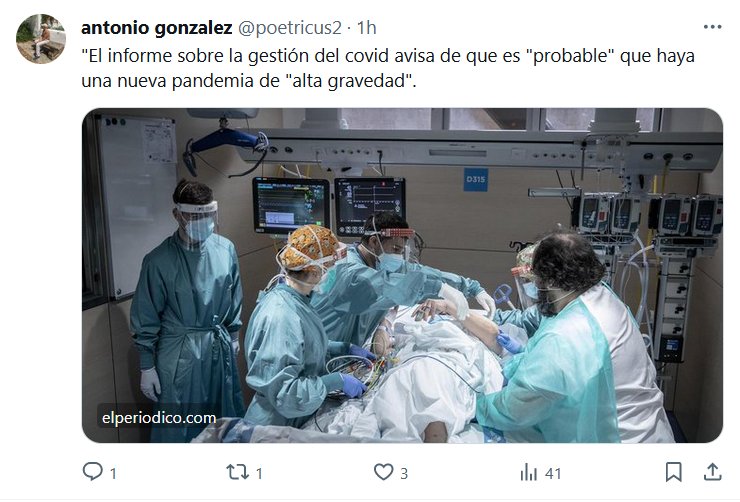Click the antonio gonzalez display name

(157, 28)
